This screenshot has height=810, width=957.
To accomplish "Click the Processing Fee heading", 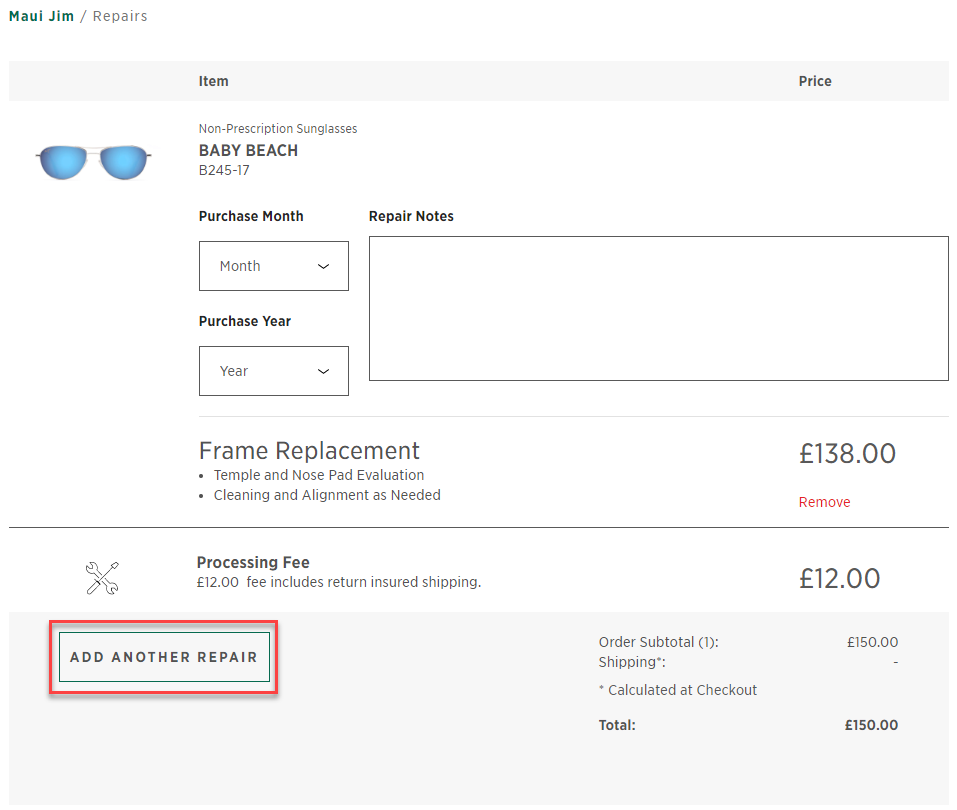I will [253, 562].
